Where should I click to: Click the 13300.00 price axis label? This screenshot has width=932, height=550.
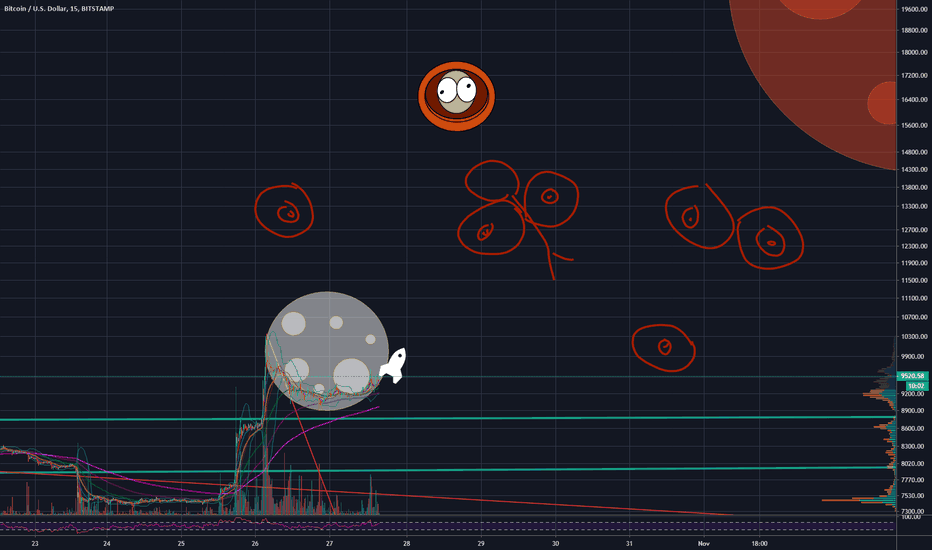pyautogui.click(x=914, y=206)
